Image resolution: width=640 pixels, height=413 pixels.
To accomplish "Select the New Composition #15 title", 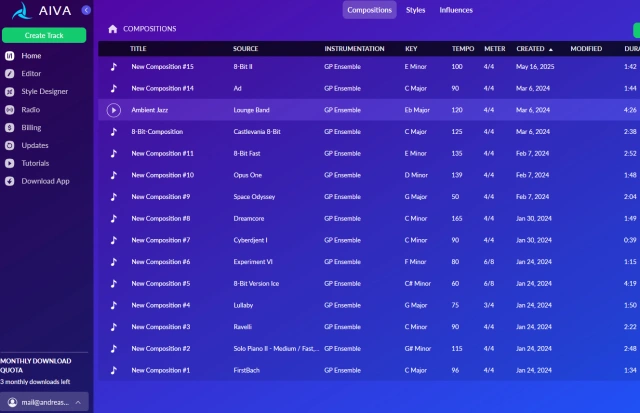I will pos(162,67).
